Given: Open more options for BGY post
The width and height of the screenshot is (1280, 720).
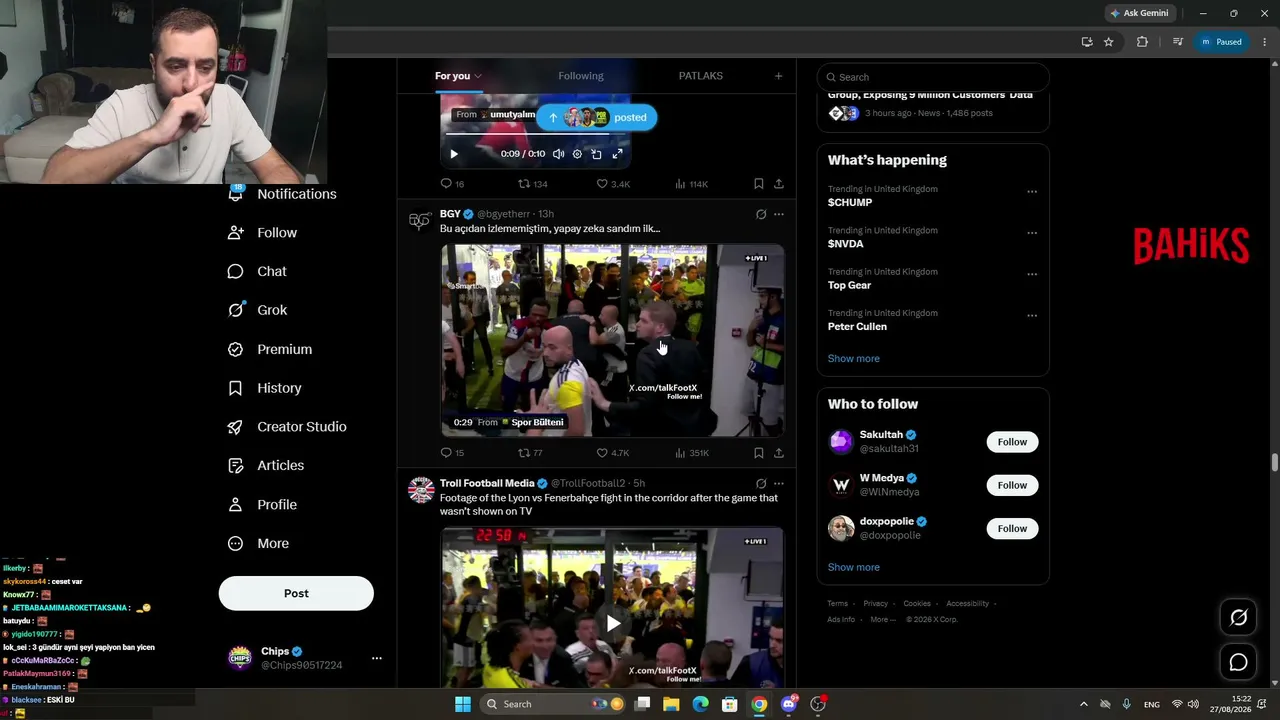Looking at the screenshot, I should [x=779, y=214].
